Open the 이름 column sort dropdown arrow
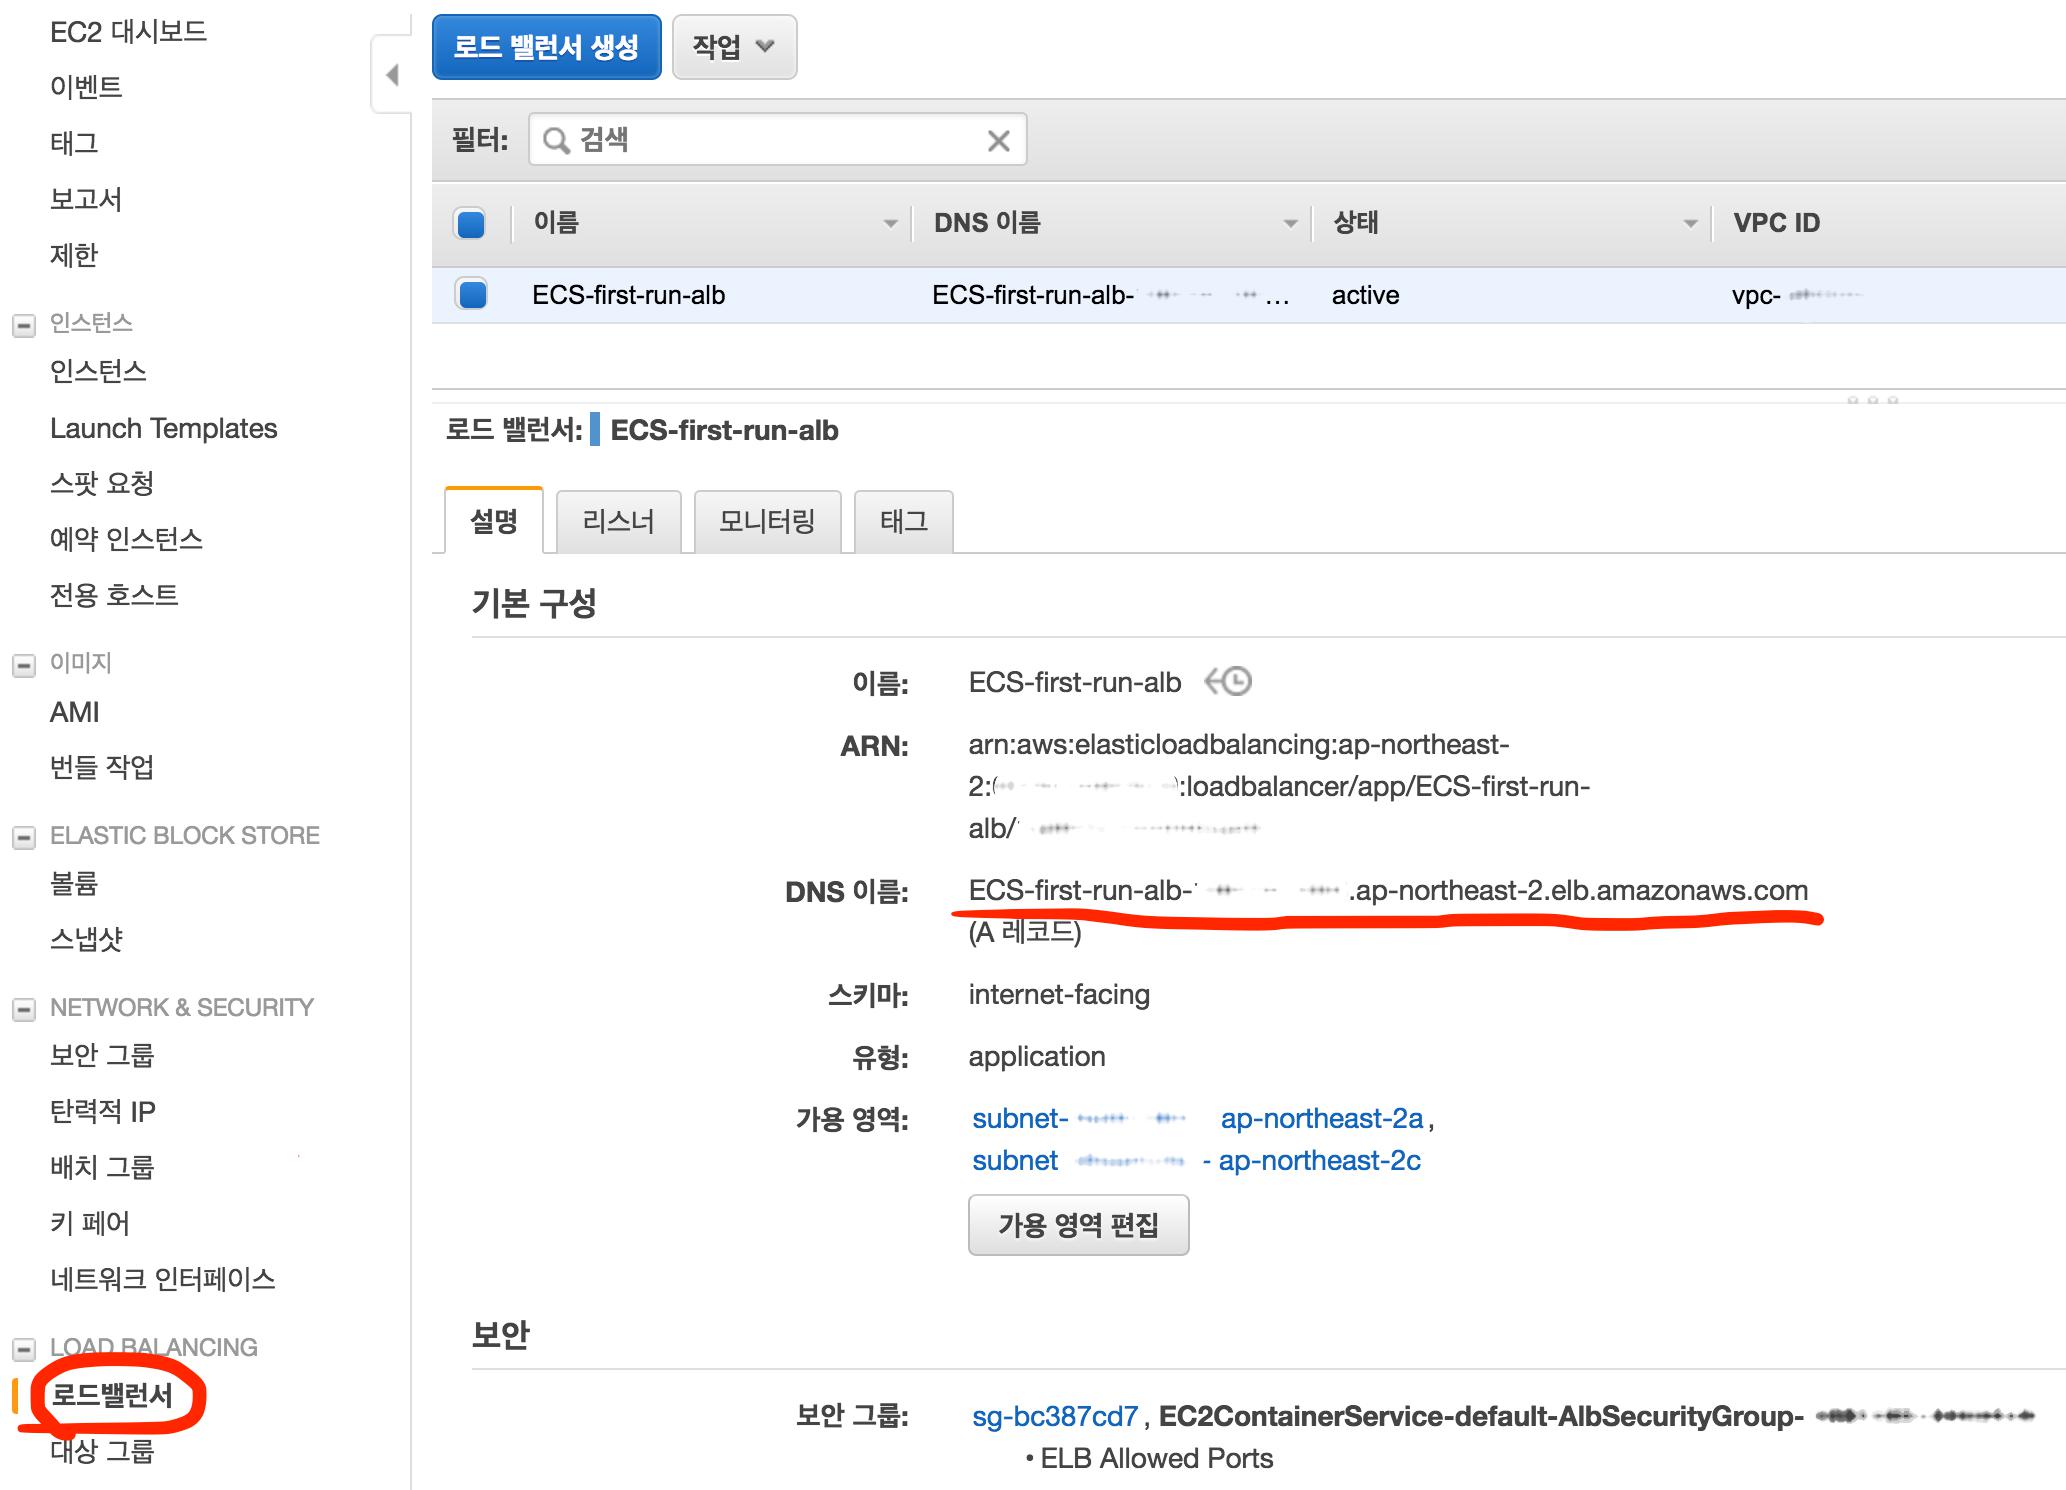Screen dimensions: 2066x1490 (890, 224)
